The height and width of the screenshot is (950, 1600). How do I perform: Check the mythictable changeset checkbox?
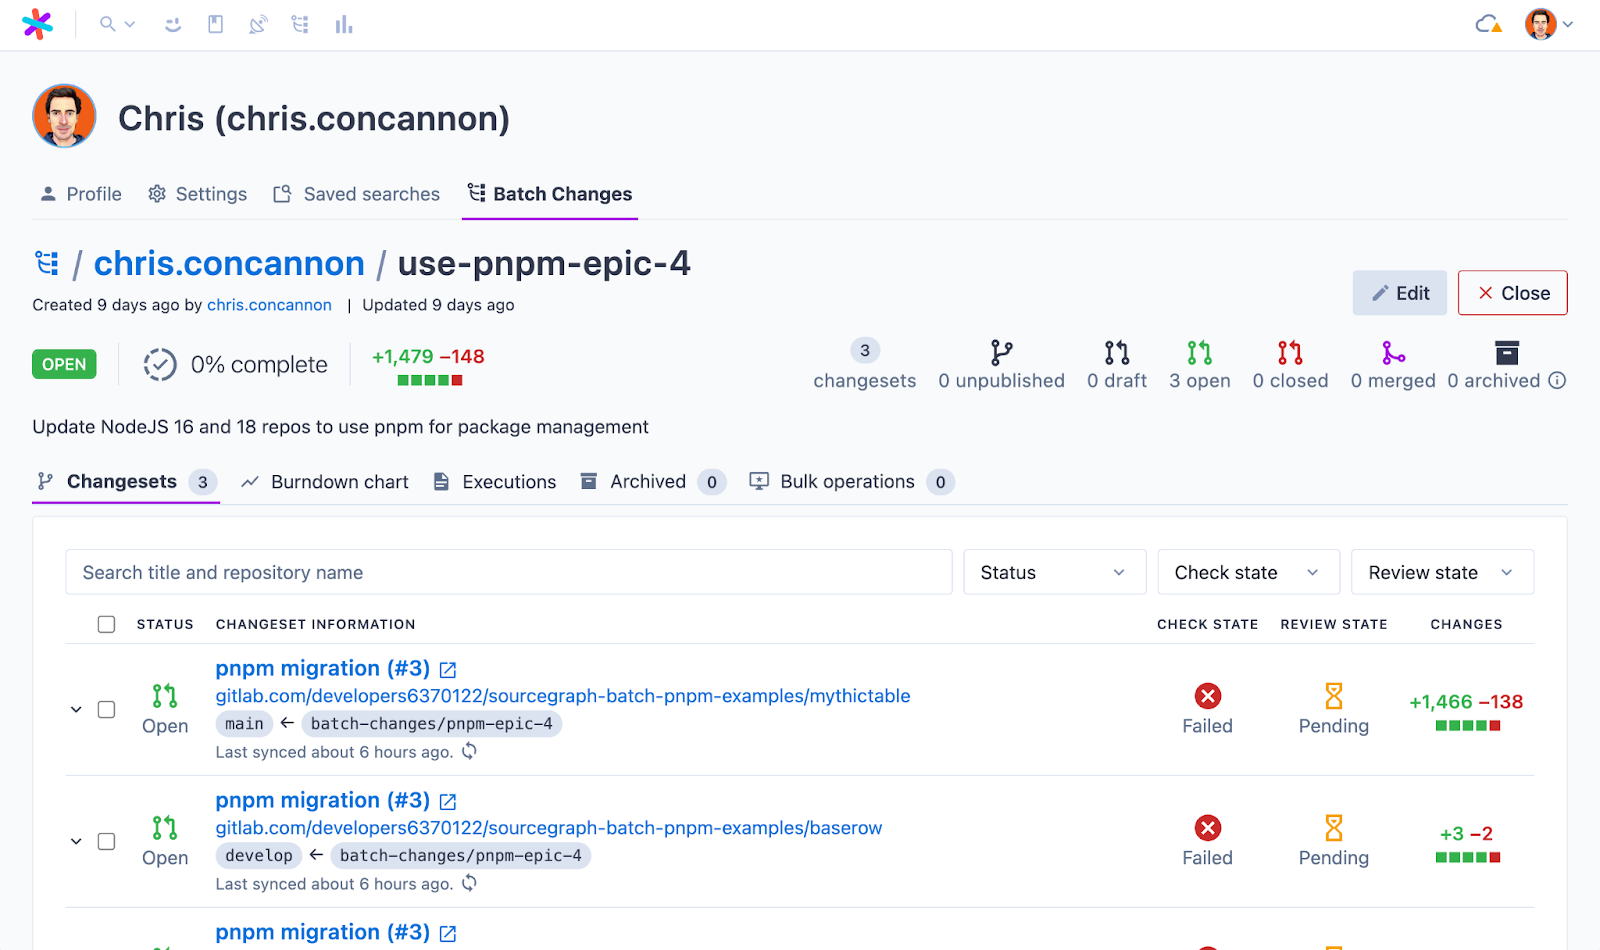coord(106,709)
